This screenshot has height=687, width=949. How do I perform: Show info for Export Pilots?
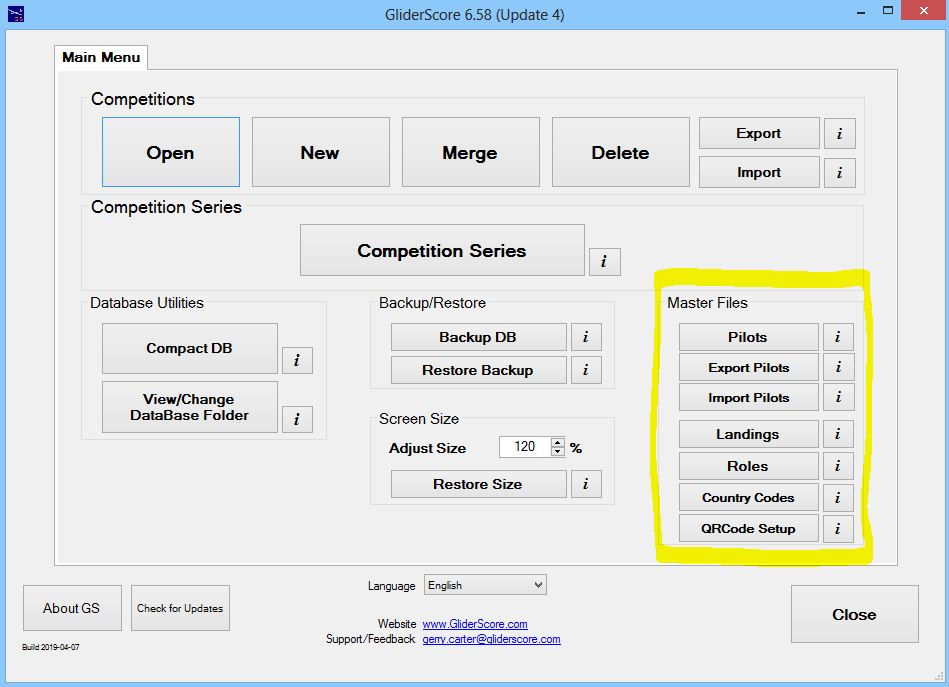coord(838,367)
